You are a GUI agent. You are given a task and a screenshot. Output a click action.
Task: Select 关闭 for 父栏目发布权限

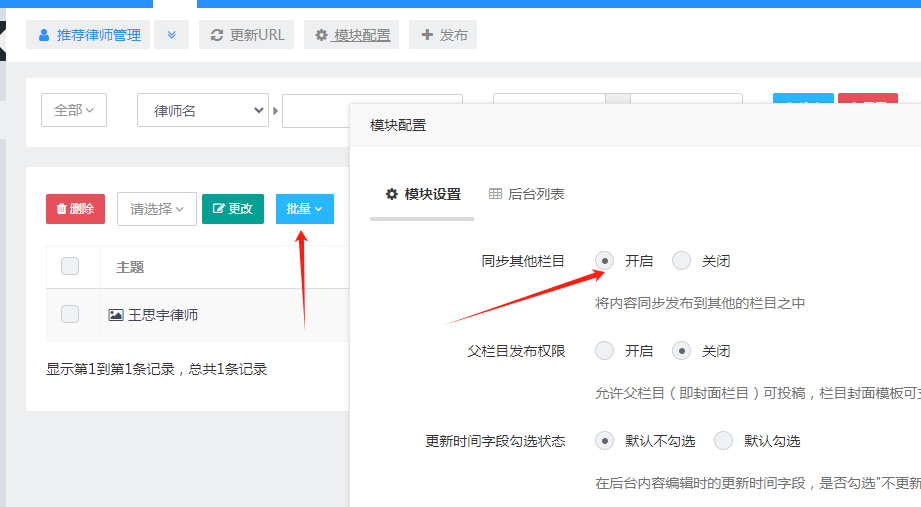681,351
